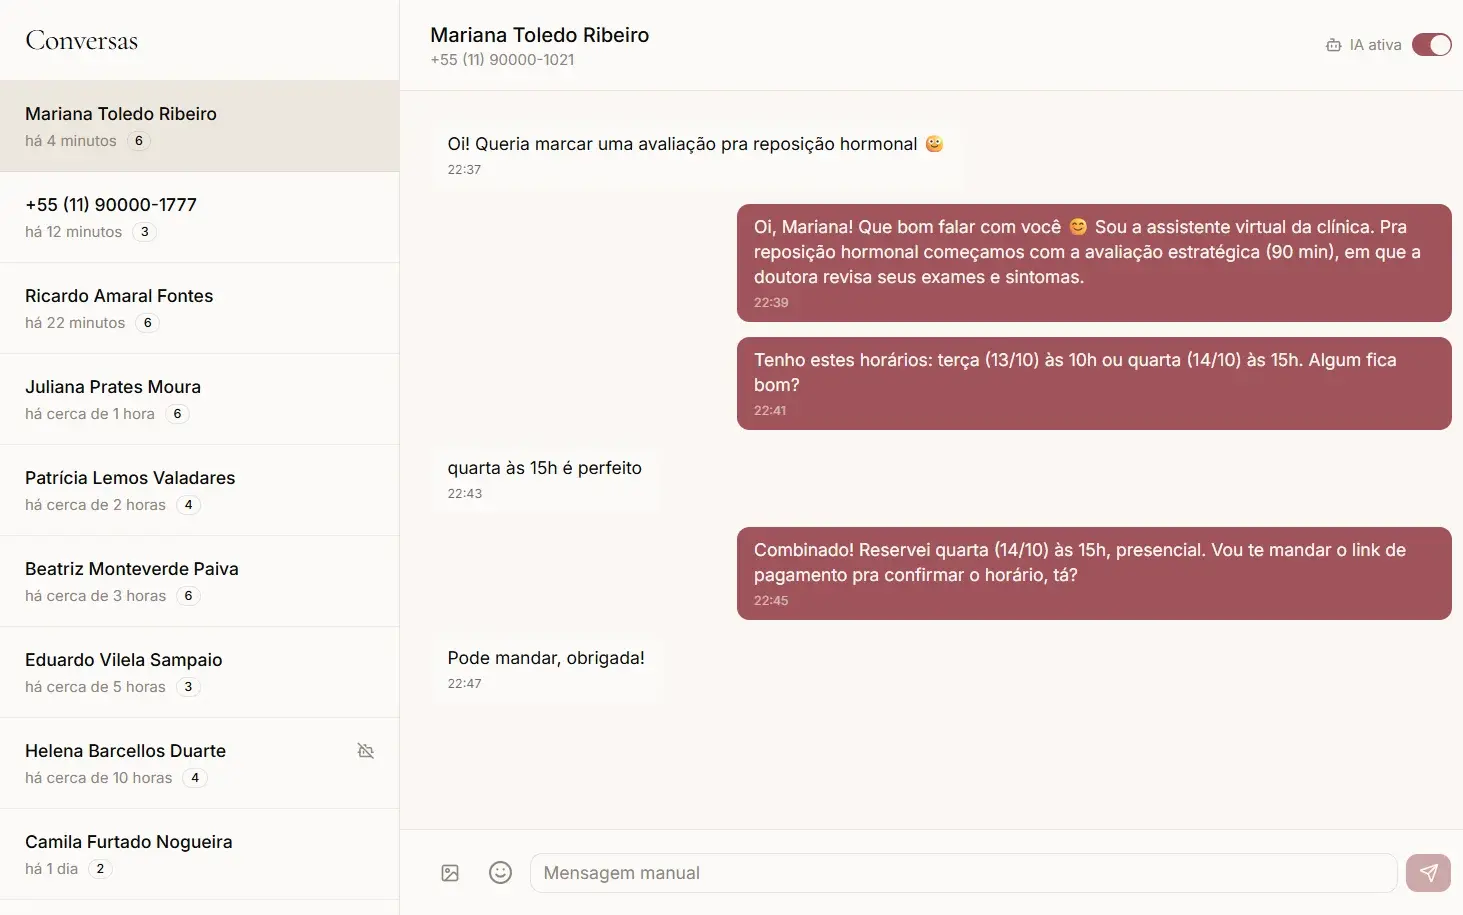Select Patrícia Lemos Valadares conversation
The image size is (1463, 915).
[x=200, y=490]
